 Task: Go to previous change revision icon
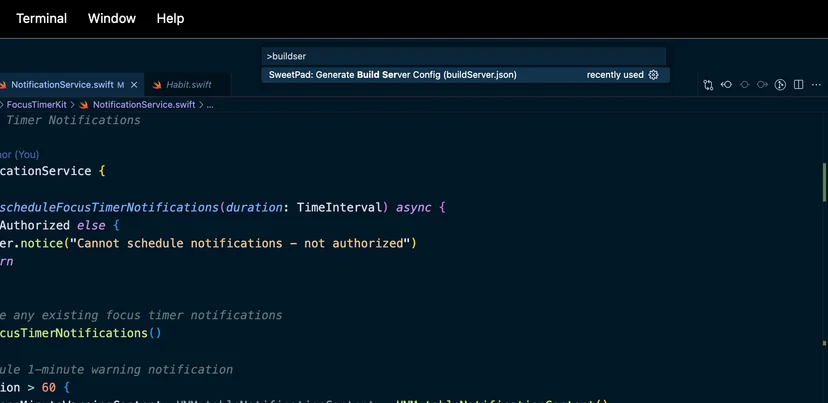tap(726, 85)
